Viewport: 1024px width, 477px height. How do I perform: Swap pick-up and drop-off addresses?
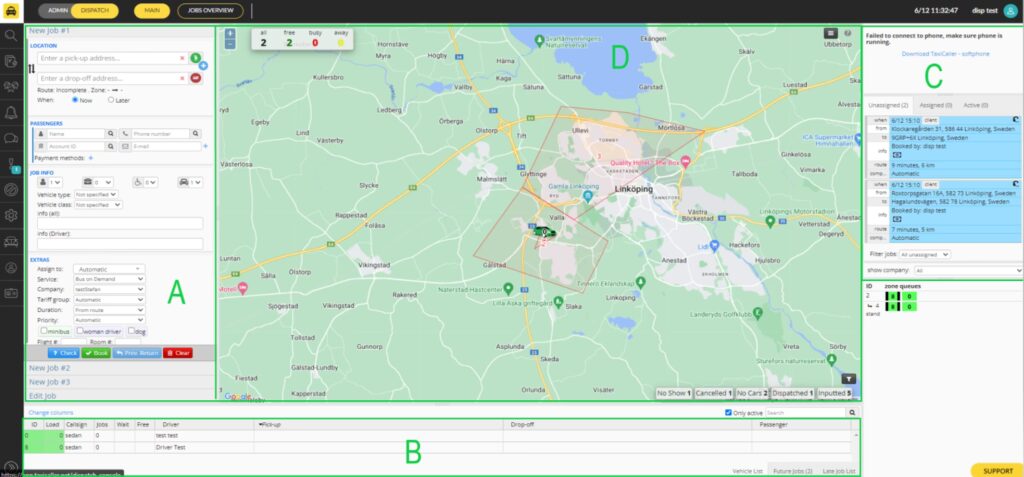coord(30,68)
